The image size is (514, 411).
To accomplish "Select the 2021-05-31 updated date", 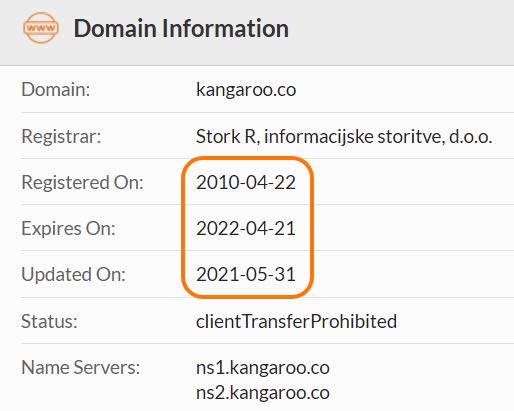I will (x=246, y=275).
